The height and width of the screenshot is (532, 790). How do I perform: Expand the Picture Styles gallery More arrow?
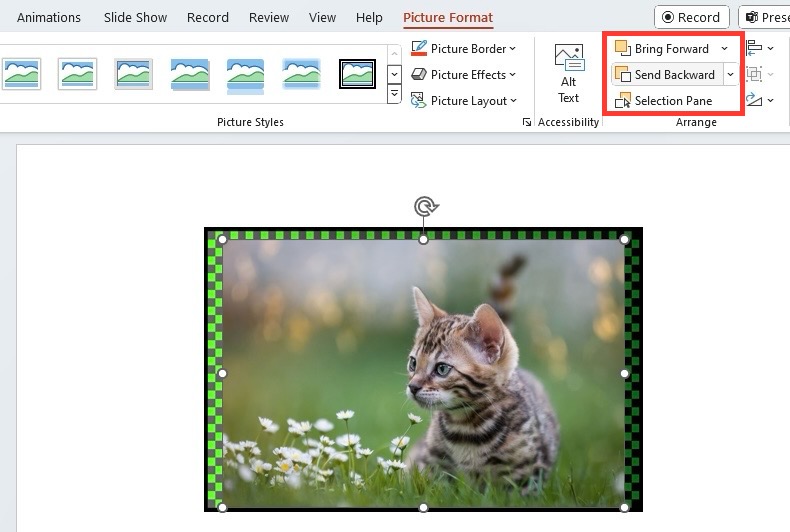coord(394,94)
